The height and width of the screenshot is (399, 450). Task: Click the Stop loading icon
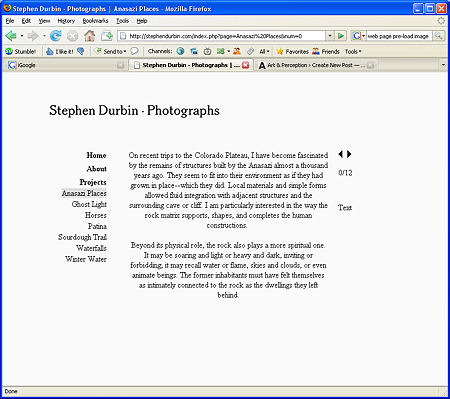72,36
